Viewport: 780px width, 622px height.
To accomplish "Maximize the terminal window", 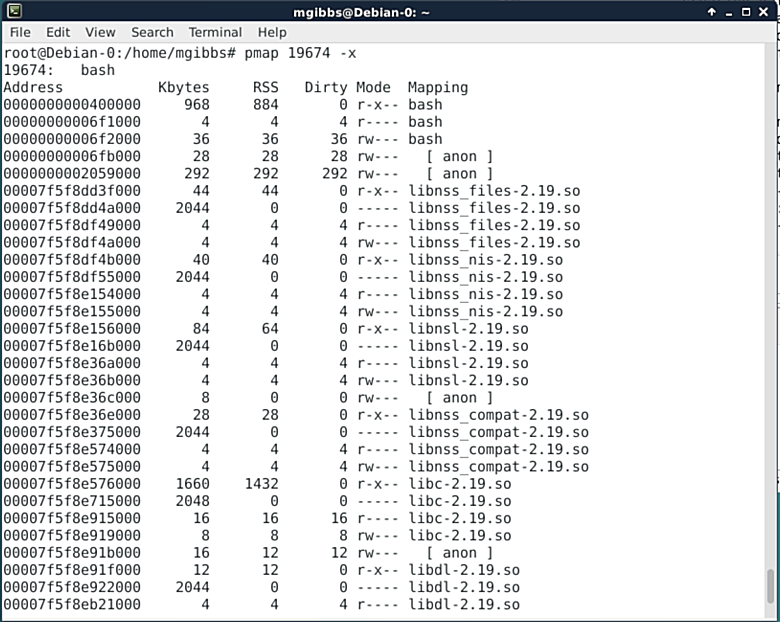I will pos(747,11).
